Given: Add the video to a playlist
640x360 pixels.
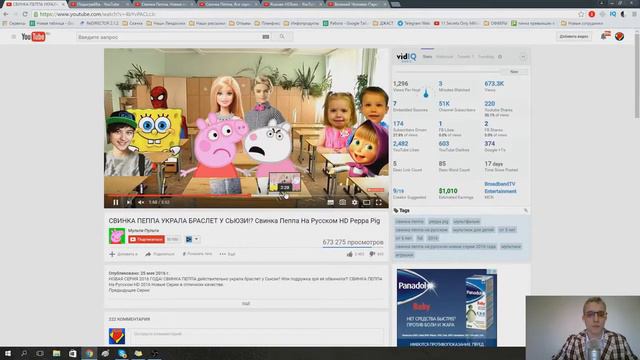Looking at the screenshot, I should coord(123,254).
